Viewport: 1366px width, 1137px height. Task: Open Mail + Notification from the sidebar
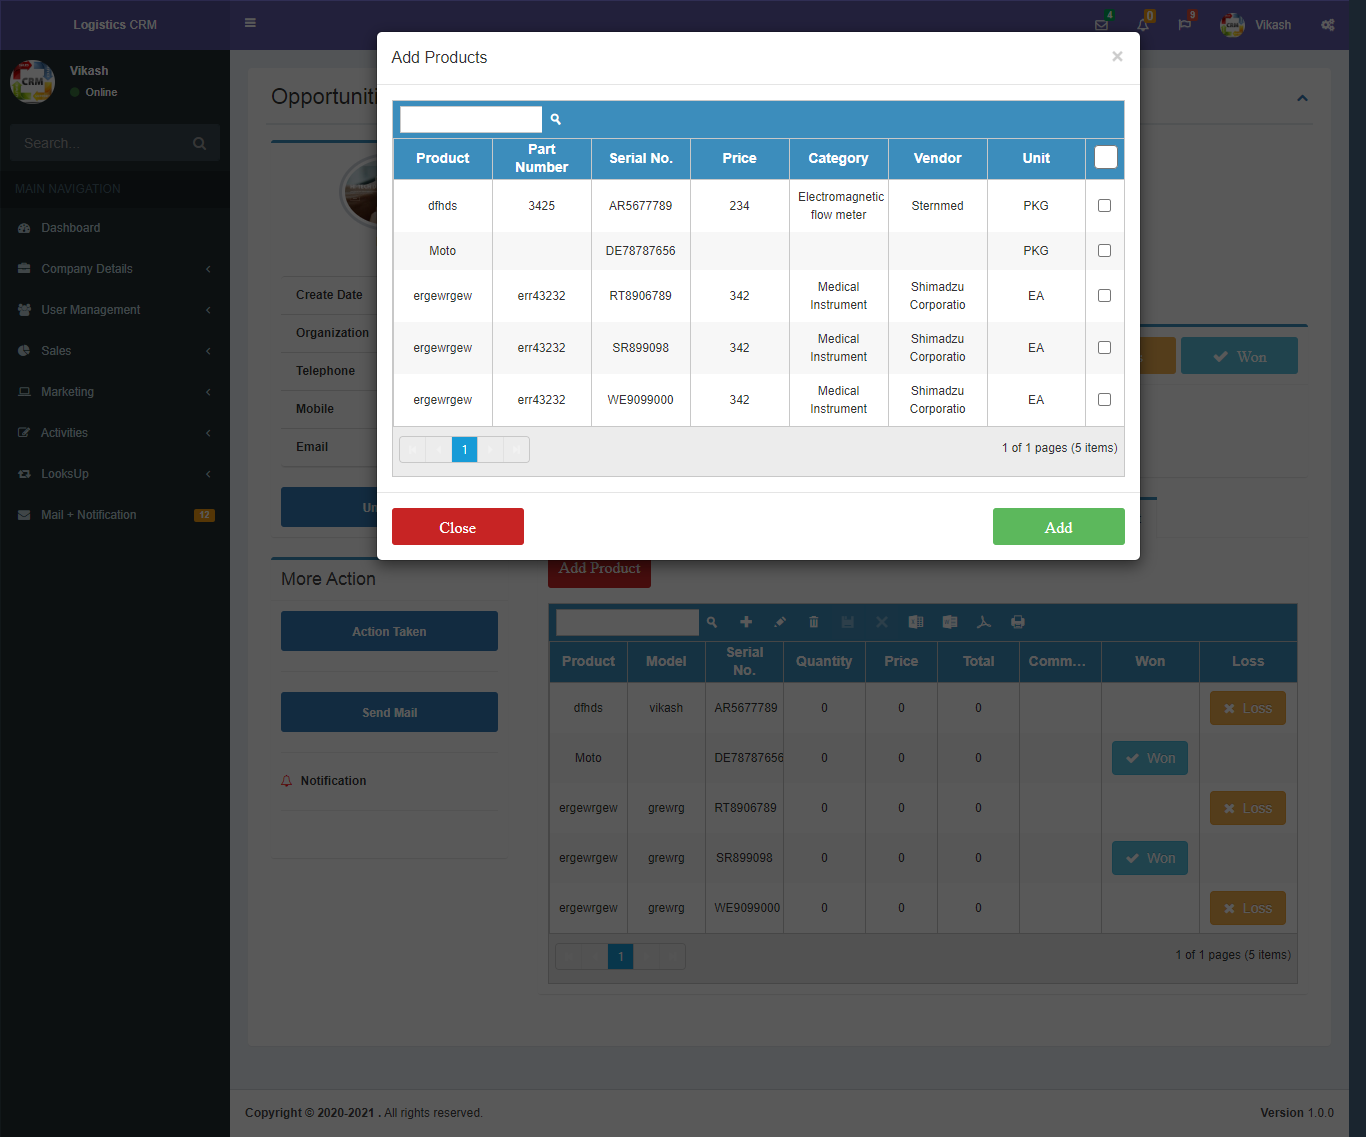[88, 514]
